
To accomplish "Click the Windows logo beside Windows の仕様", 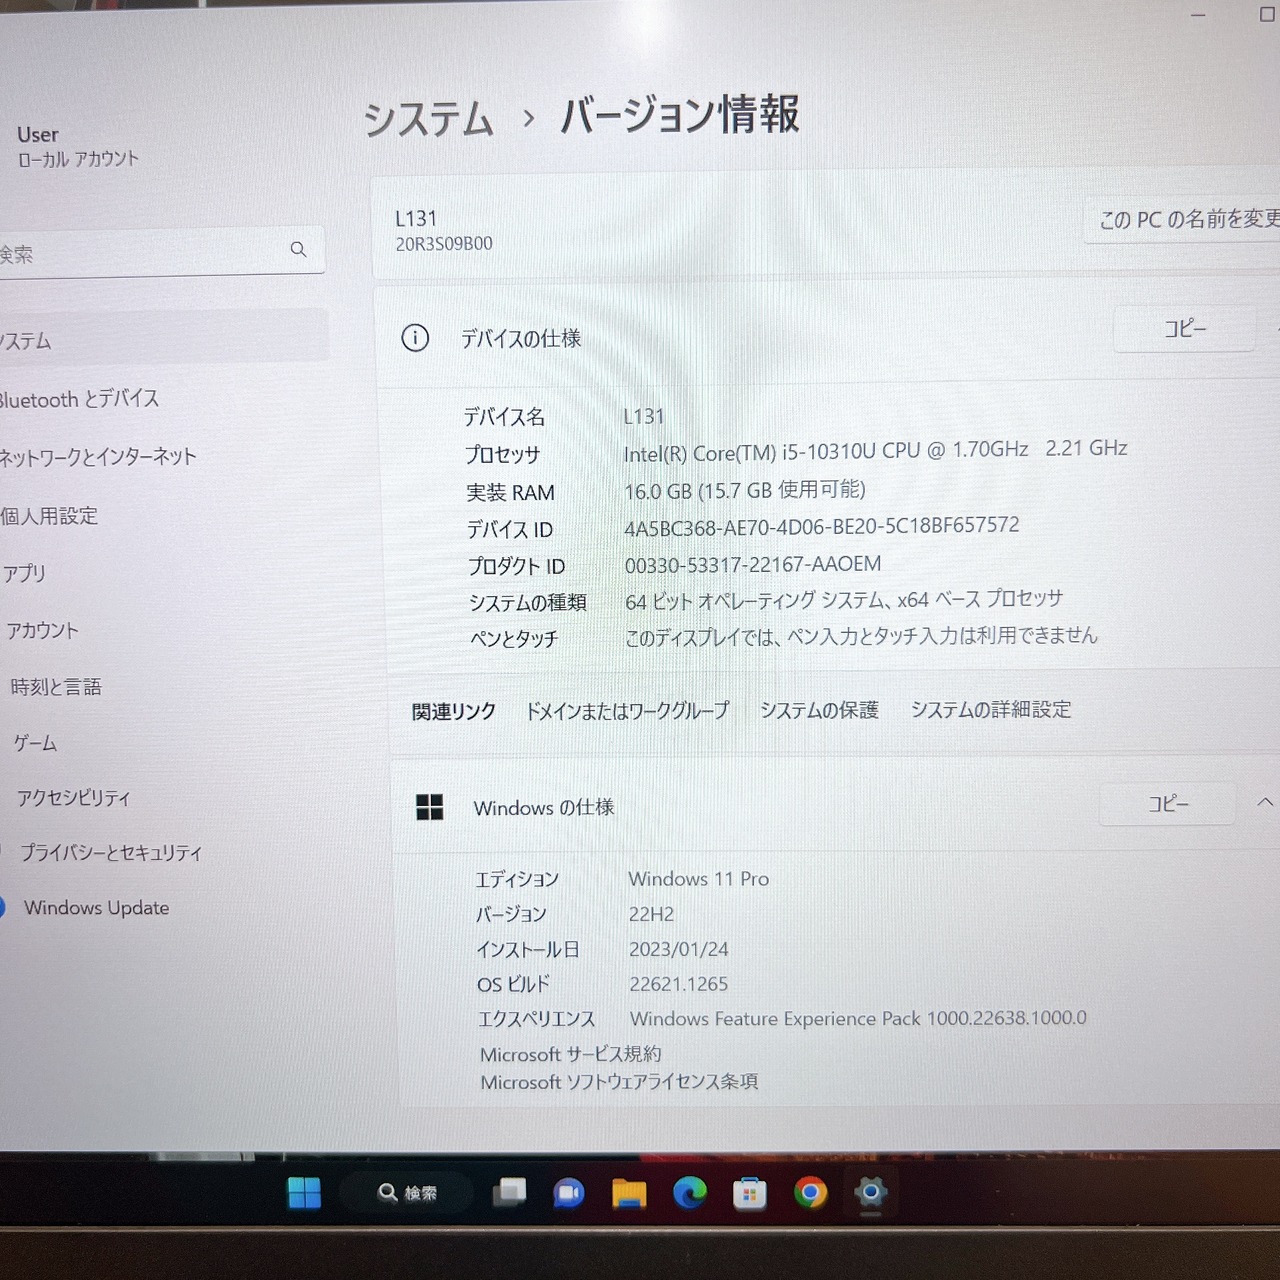I will tap(429, 807).
